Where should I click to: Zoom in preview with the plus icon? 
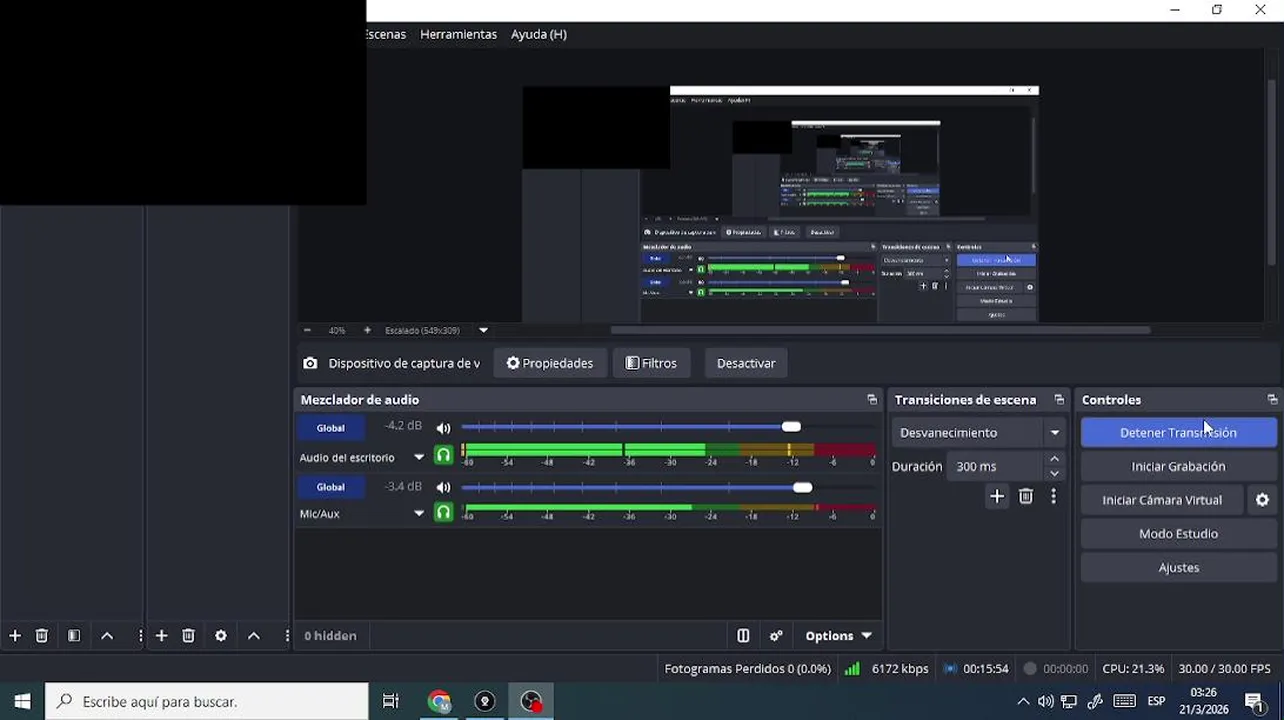coord(367,330)
